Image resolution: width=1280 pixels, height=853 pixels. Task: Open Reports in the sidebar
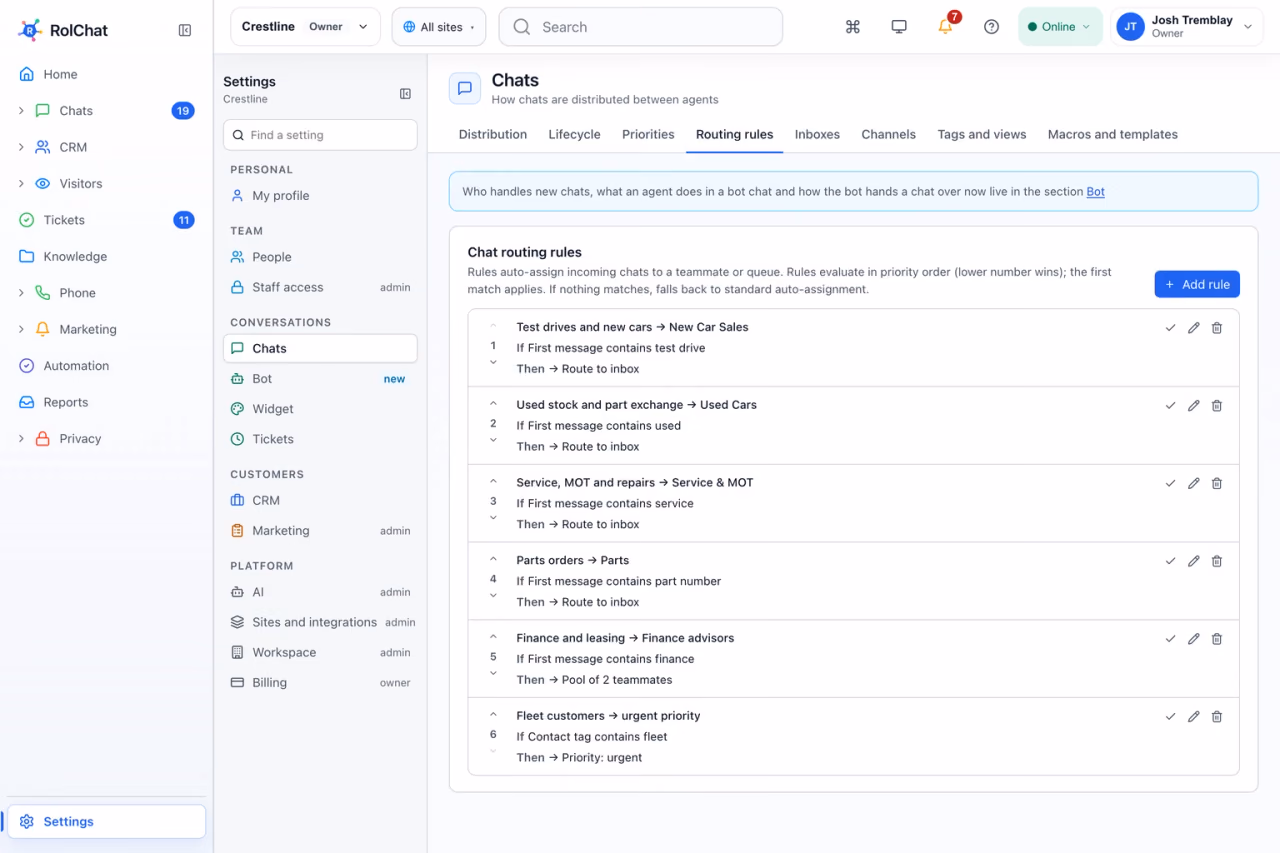(106, 402)
